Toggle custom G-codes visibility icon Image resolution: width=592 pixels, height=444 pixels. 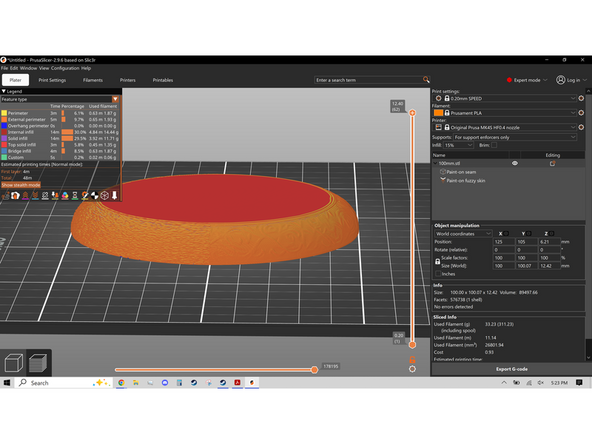coord(85,195)
